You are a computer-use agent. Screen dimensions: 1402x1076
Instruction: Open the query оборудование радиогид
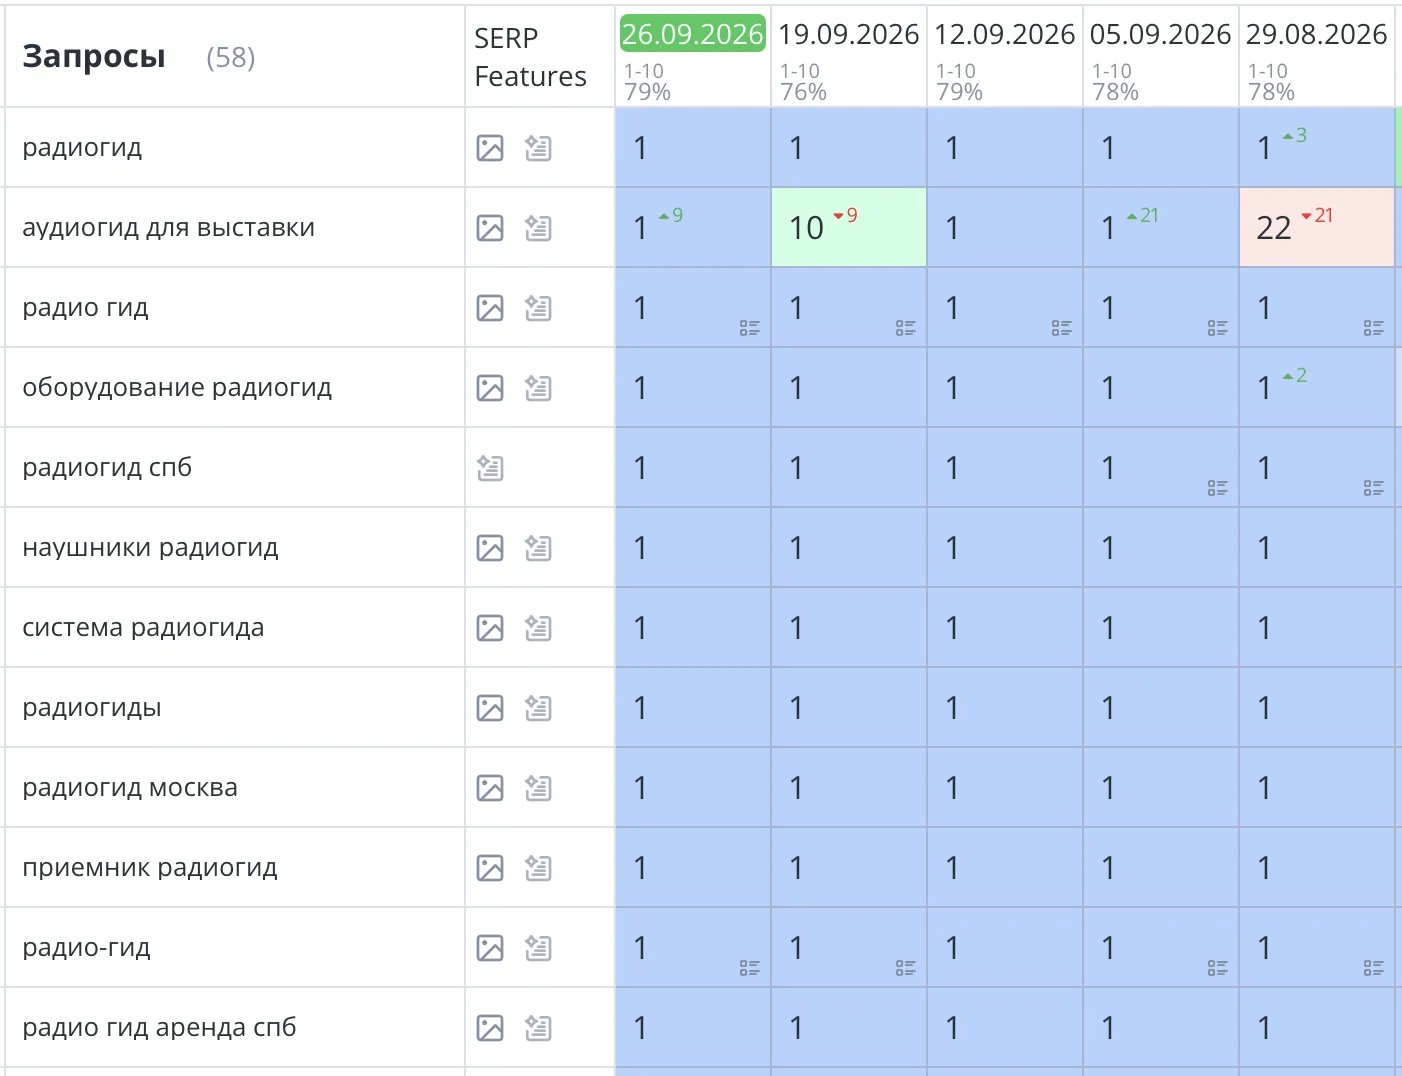(177, 388)
